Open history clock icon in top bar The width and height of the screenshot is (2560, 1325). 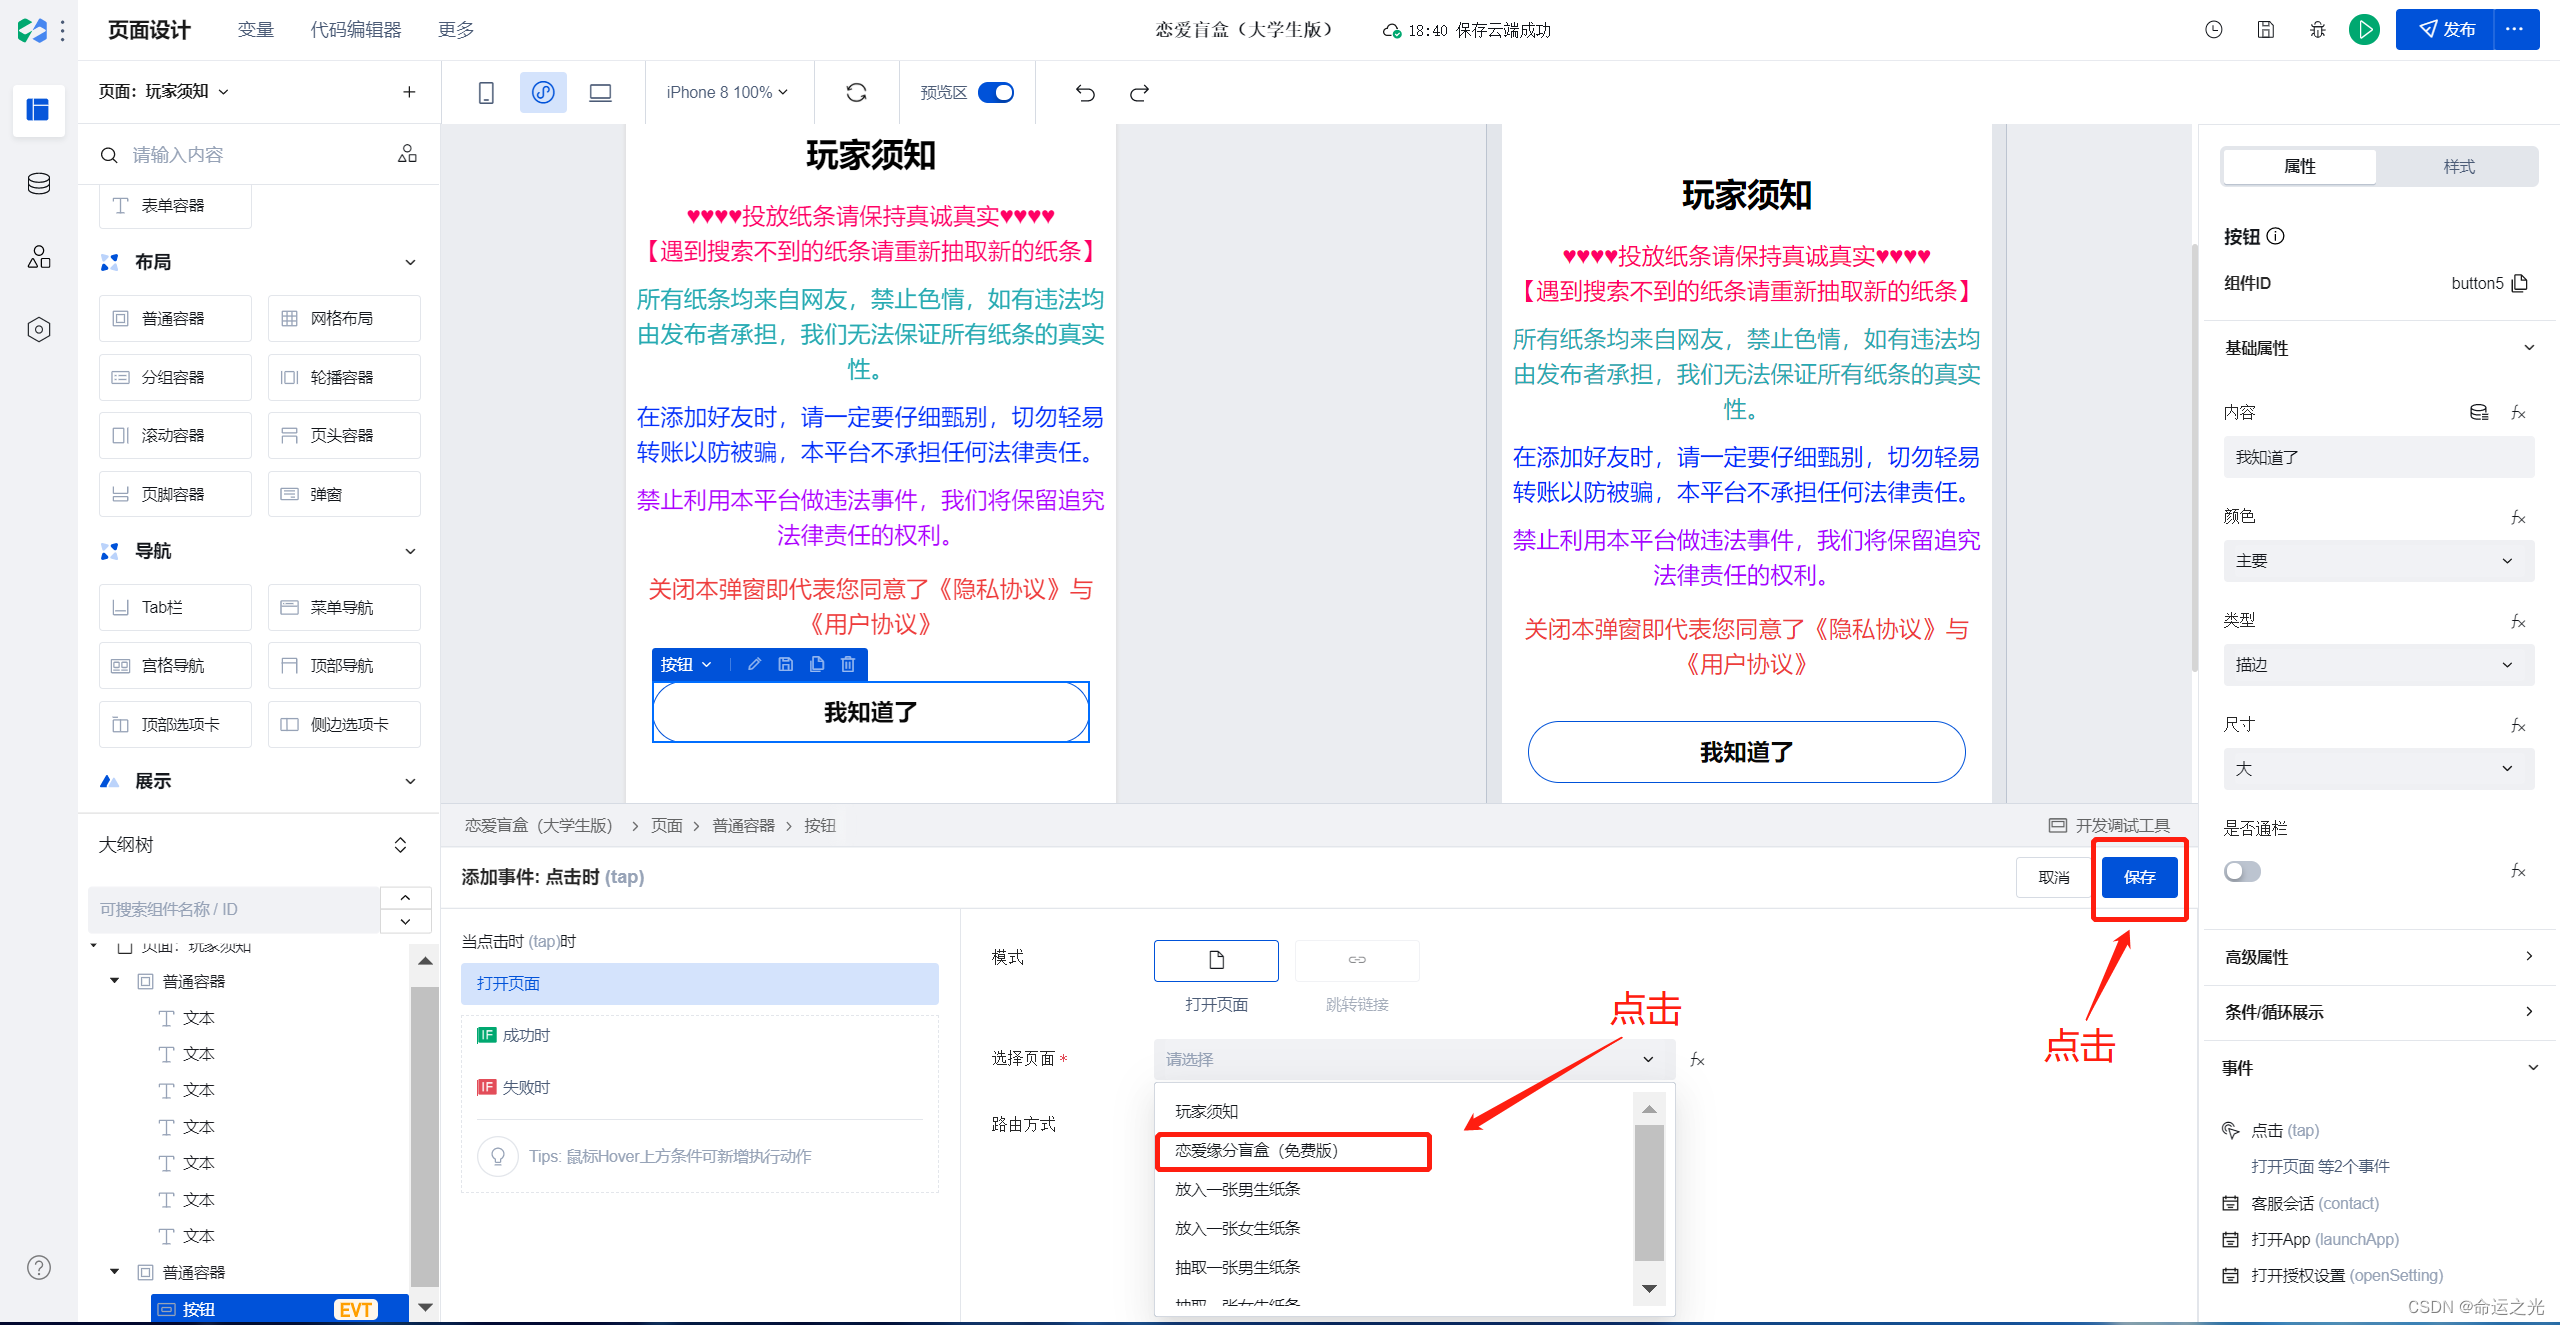pyautogui.click(x=2214, y=30)
